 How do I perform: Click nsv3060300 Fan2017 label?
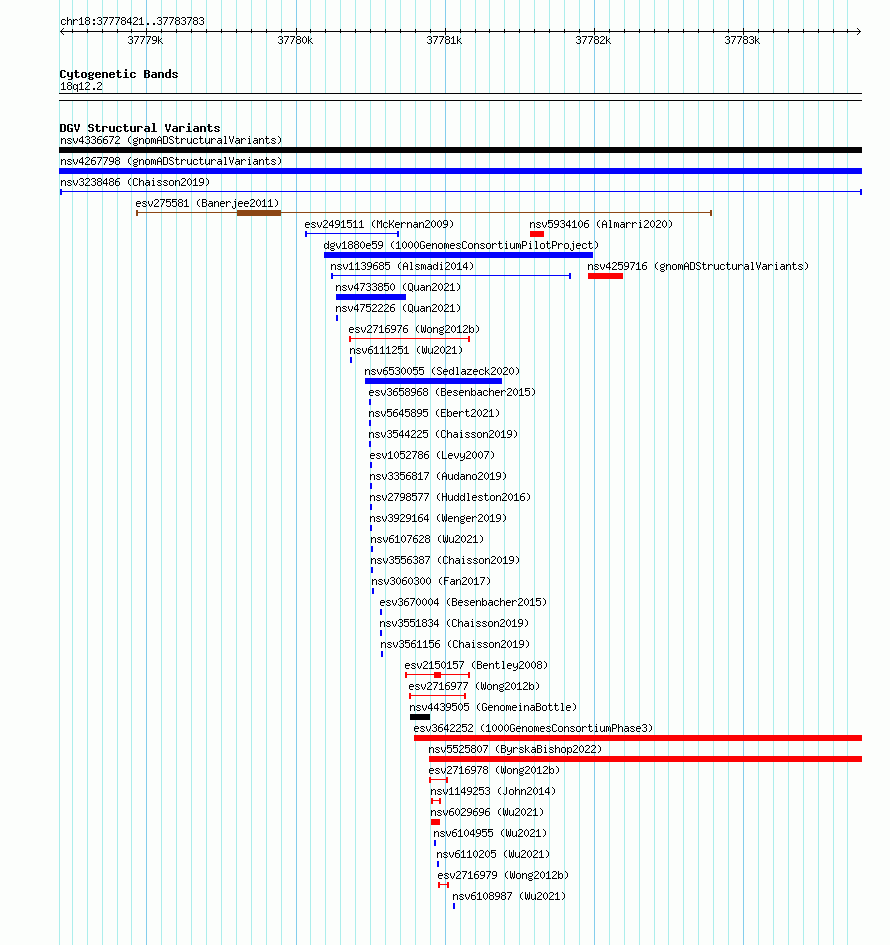pos(431,582)
